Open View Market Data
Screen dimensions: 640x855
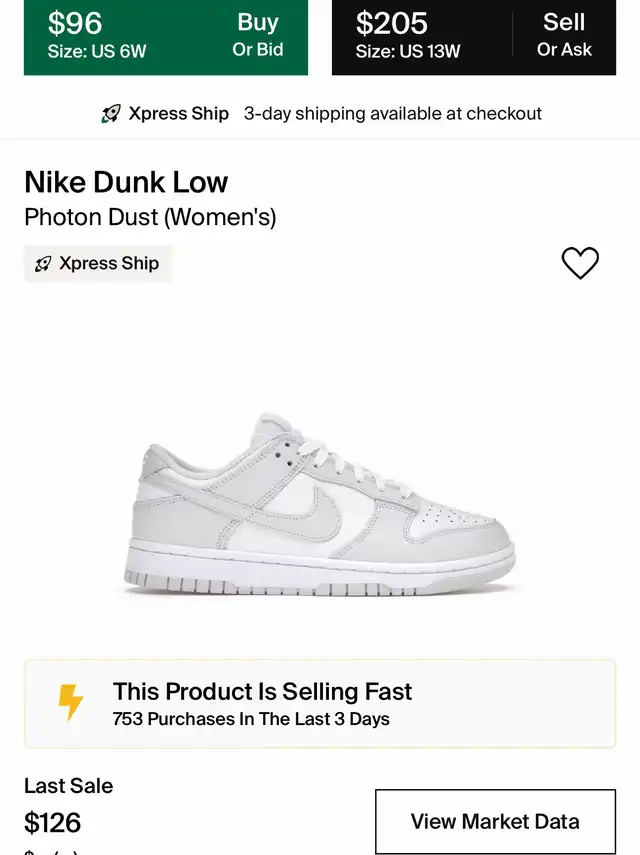click(495, 821)
